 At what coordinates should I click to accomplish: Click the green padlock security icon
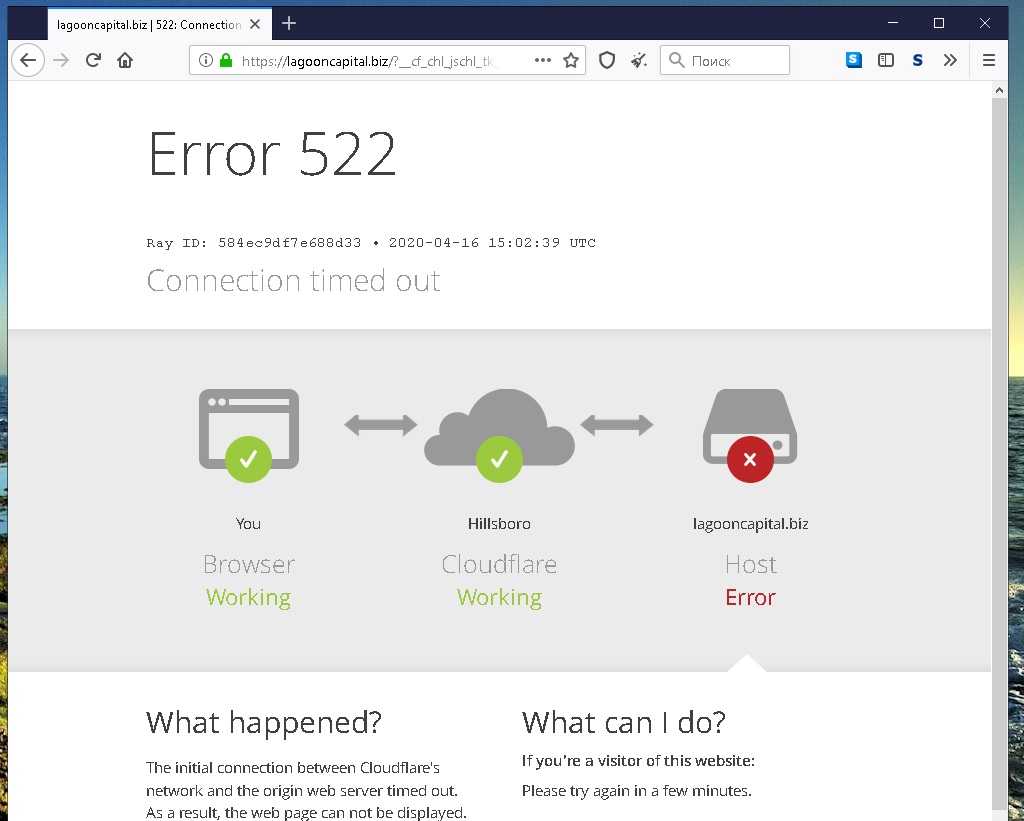226,61
